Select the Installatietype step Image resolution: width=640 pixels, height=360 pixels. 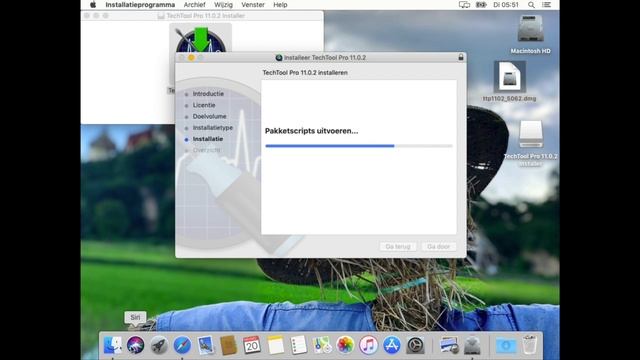[x=213, y=128]
